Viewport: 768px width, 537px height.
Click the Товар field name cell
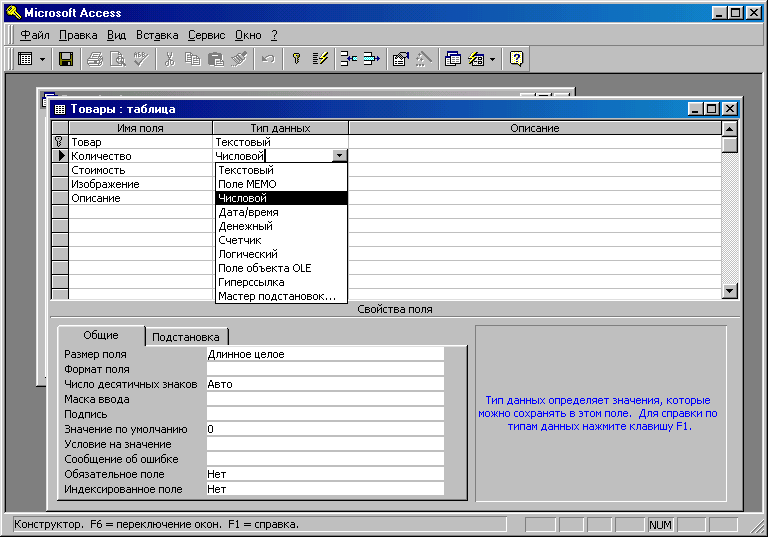point(141,142)
